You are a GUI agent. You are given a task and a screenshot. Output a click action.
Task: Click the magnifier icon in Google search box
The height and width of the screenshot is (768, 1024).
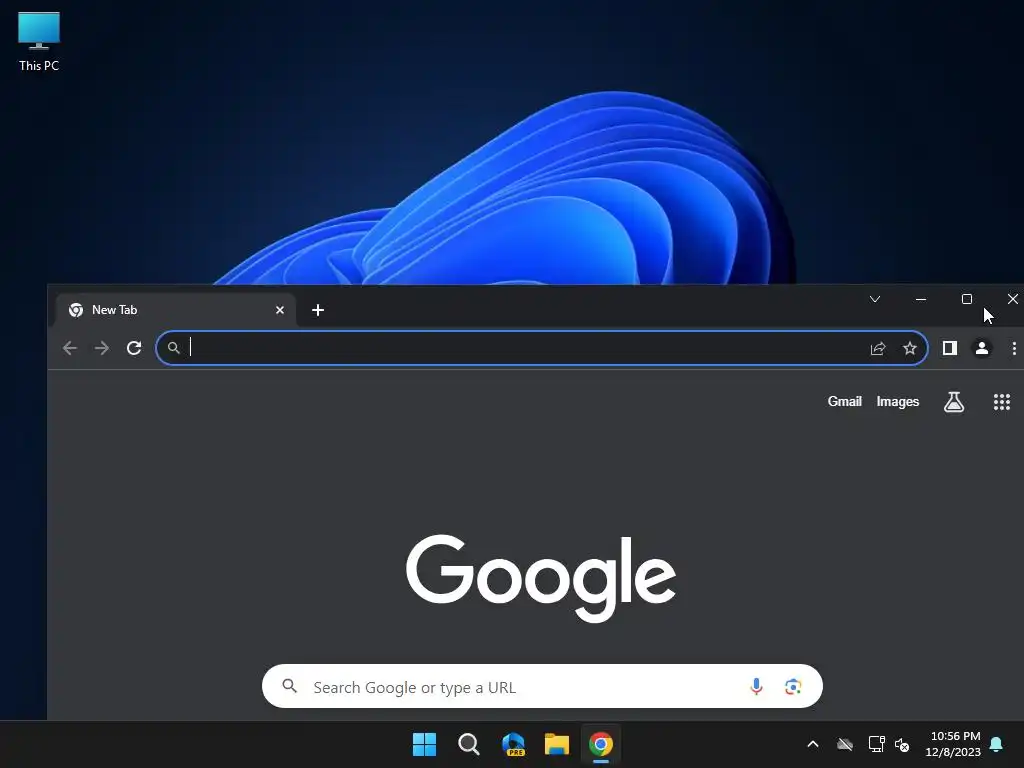[289, 686]
